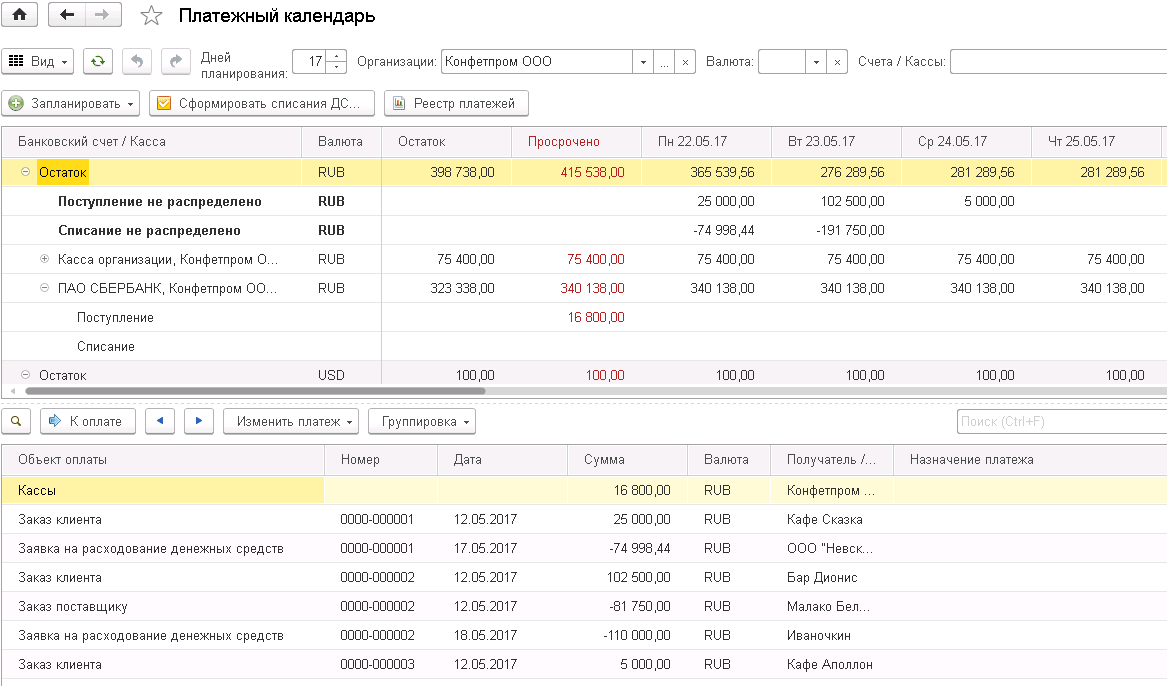Collapse the ПАО СБЕРБАНК row
This screenshot has width=1167, height=686.
[45, 288]
